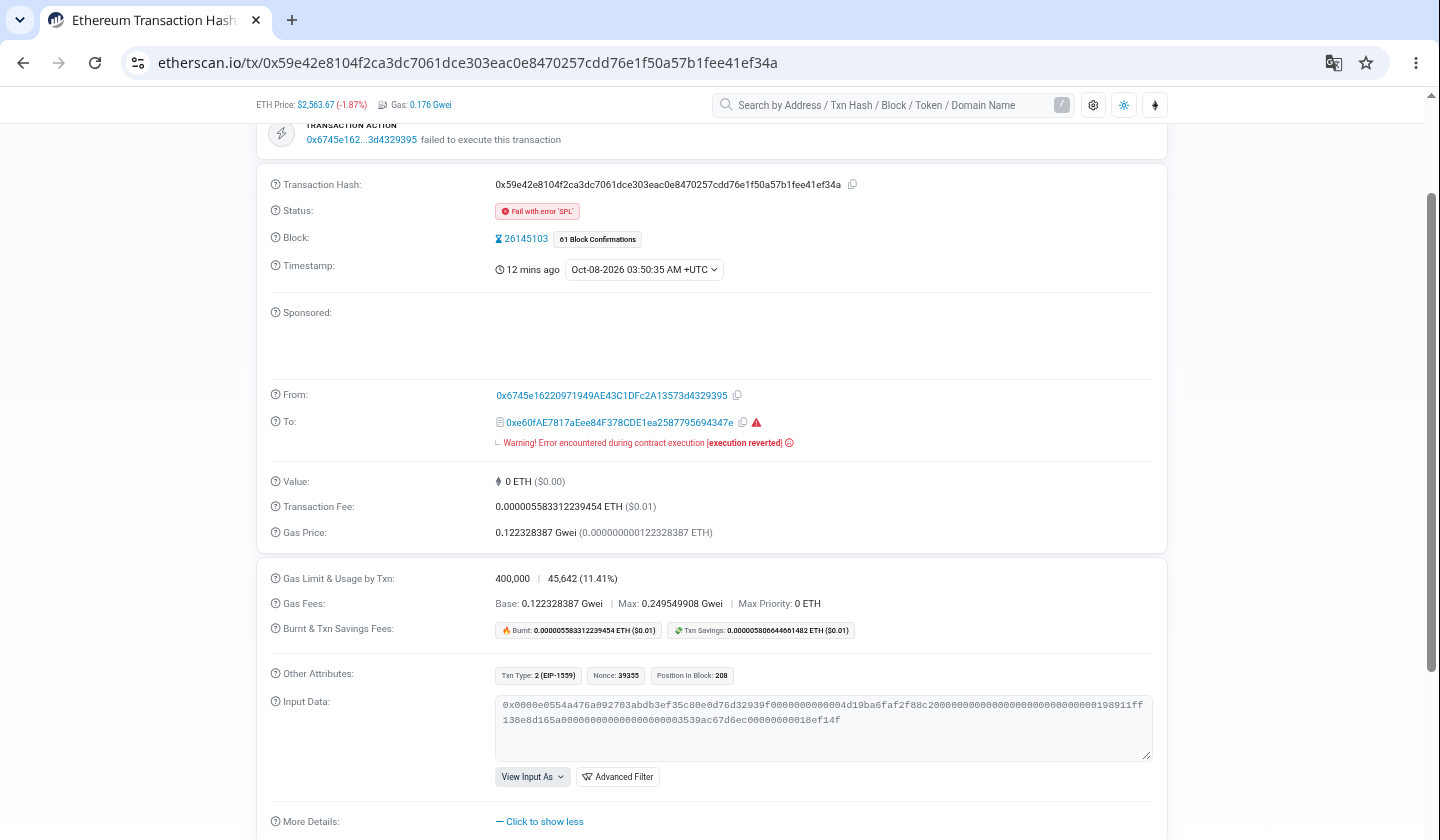Image resolution: width=1440 pixels, height=840 pixels.
Task: Click the sender link in Transaction Action
Action: 361,140
